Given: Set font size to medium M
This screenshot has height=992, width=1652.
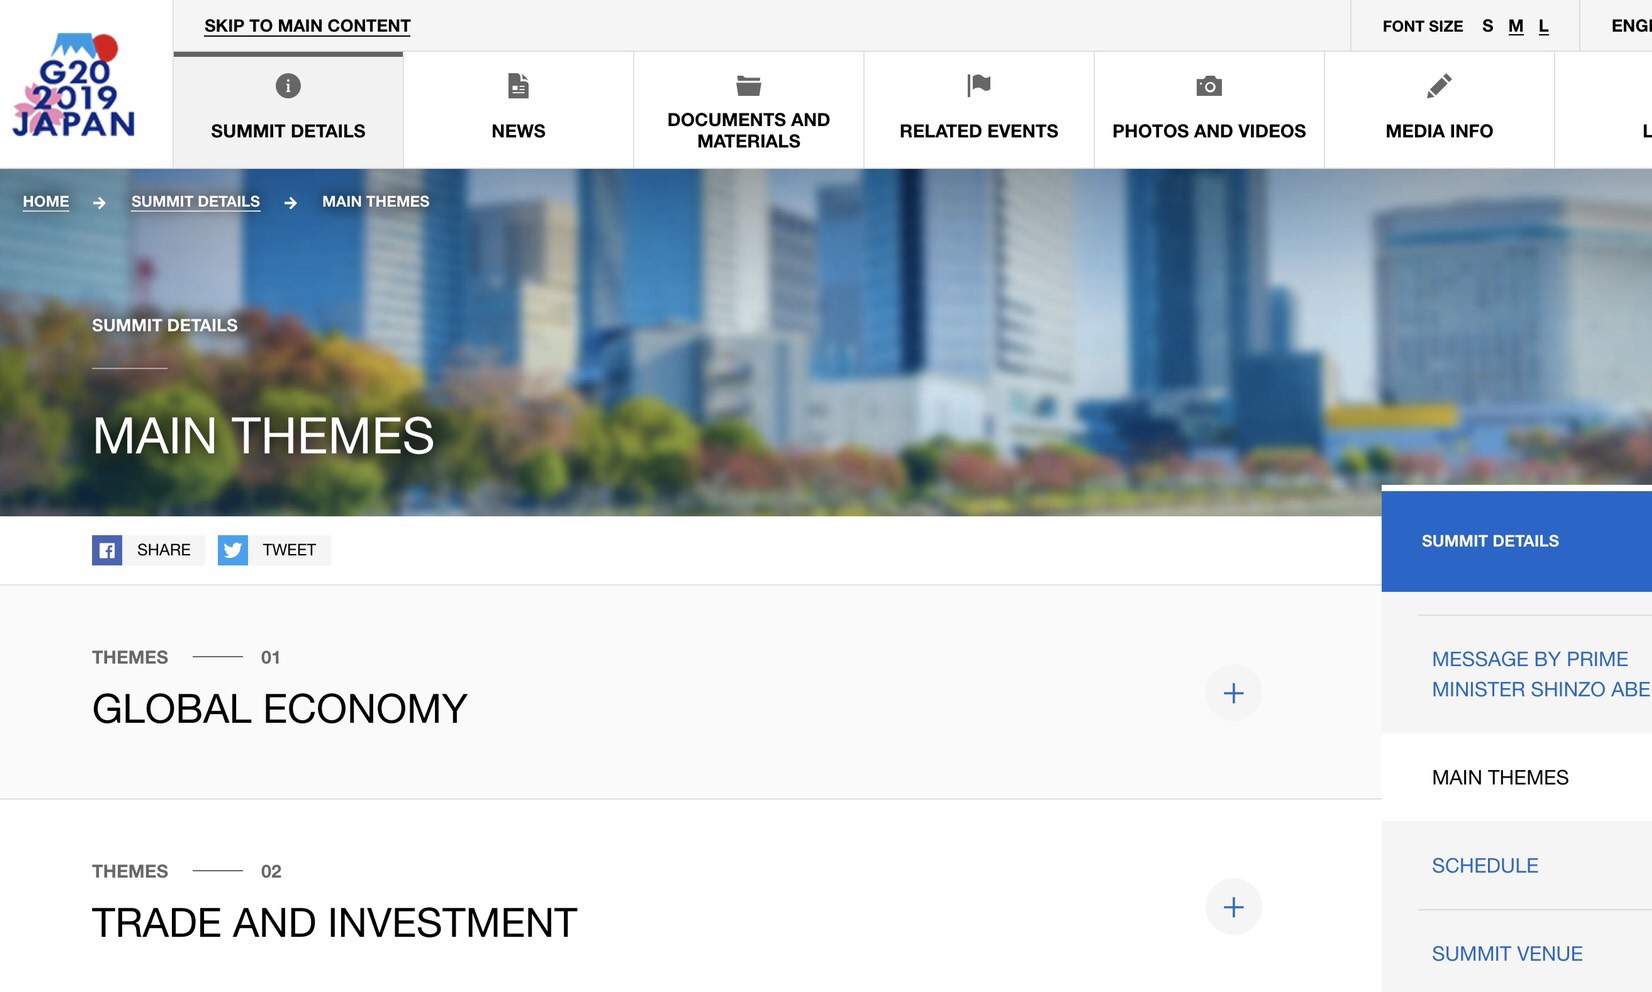Looking at the screenshot, I should 1516,26.
